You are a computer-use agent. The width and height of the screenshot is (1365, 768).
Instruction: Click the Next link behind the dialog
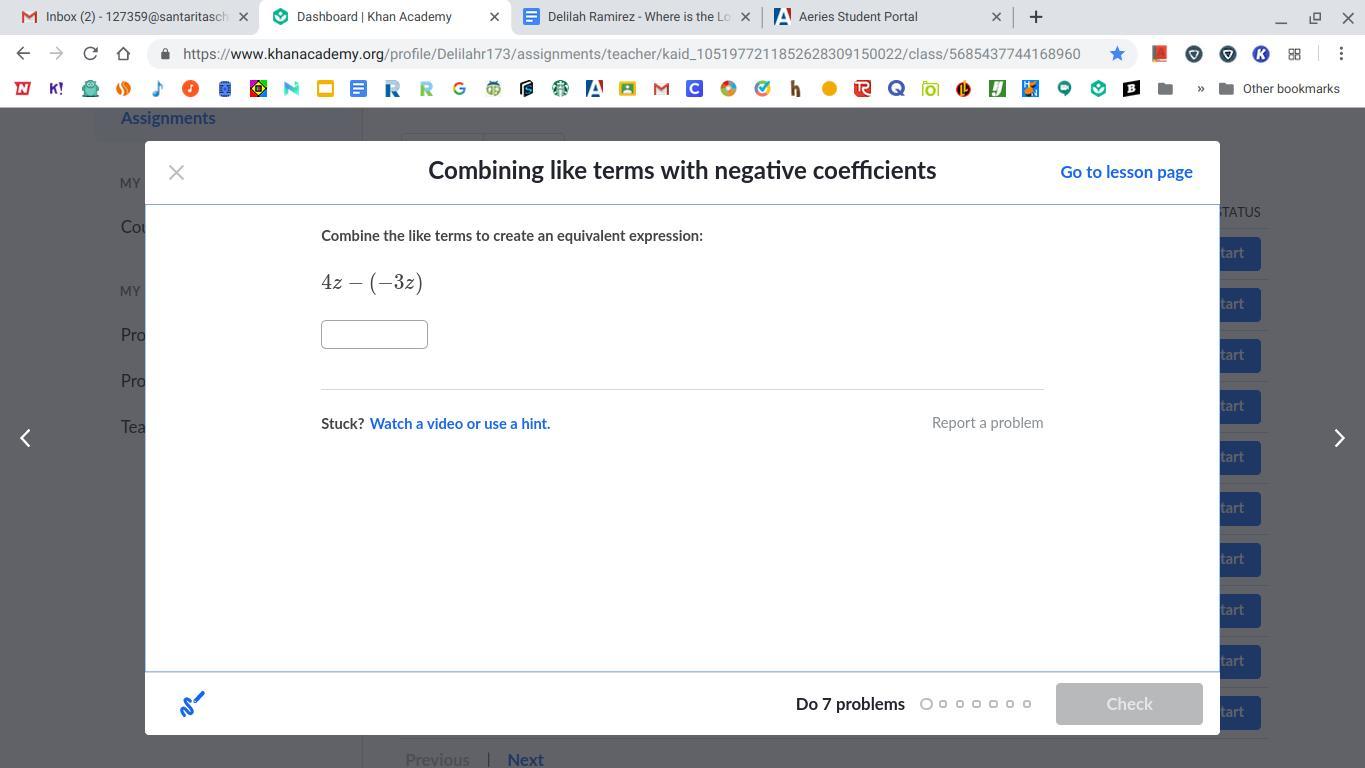click(x=525, y=759)
